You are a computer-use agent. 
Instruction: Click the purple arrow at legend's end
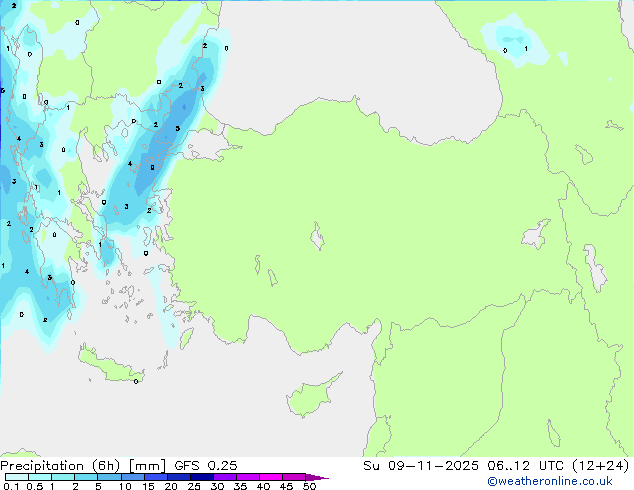pos(317,477)
